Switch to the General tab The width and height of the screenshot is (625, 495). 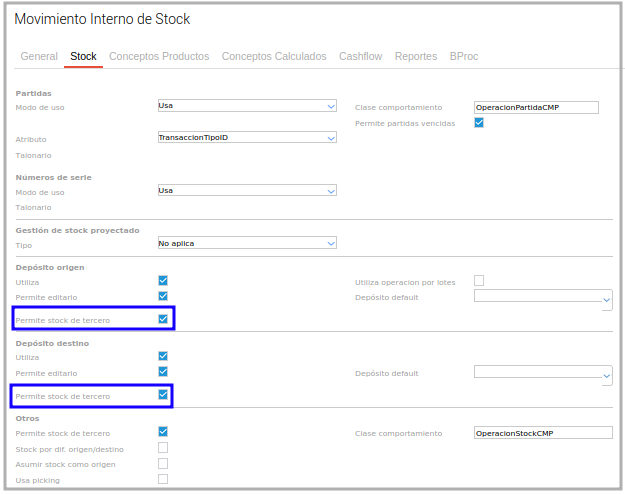point(39,57)
